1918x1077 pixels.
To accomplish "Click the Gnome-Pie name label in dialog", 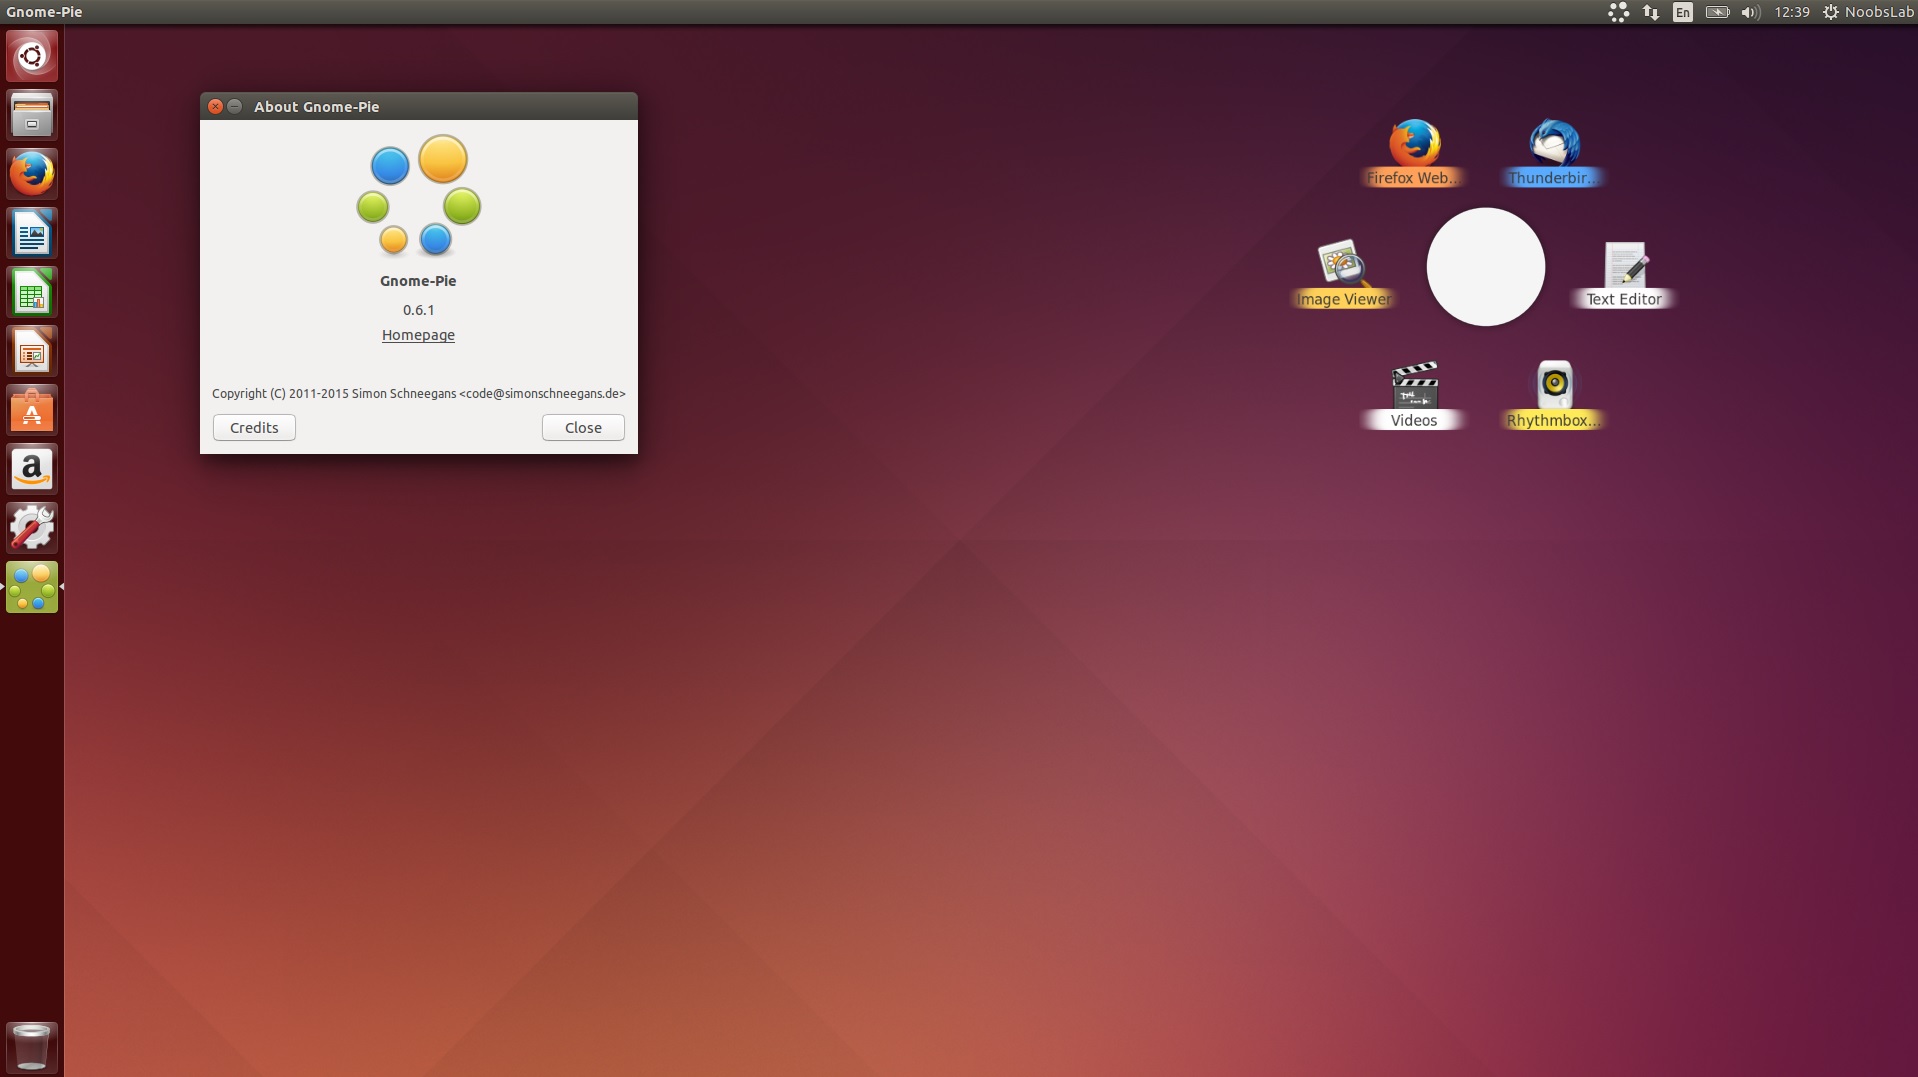I will coord(418,281).
